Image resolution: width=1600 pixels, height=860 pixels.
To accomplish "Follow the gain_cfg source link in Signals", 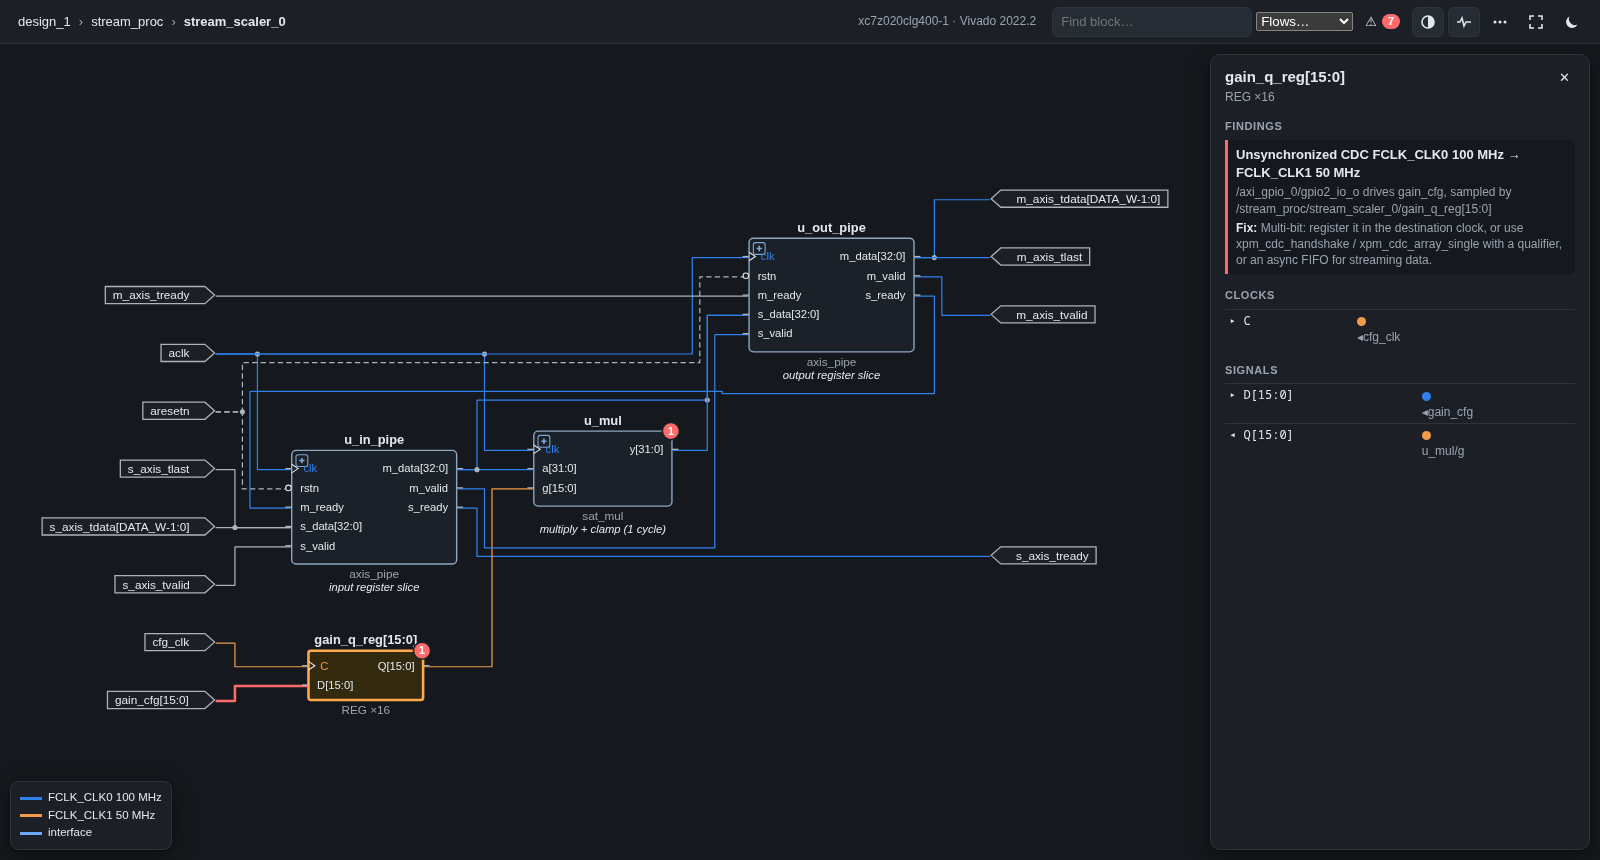I will tap(1448, 412).
